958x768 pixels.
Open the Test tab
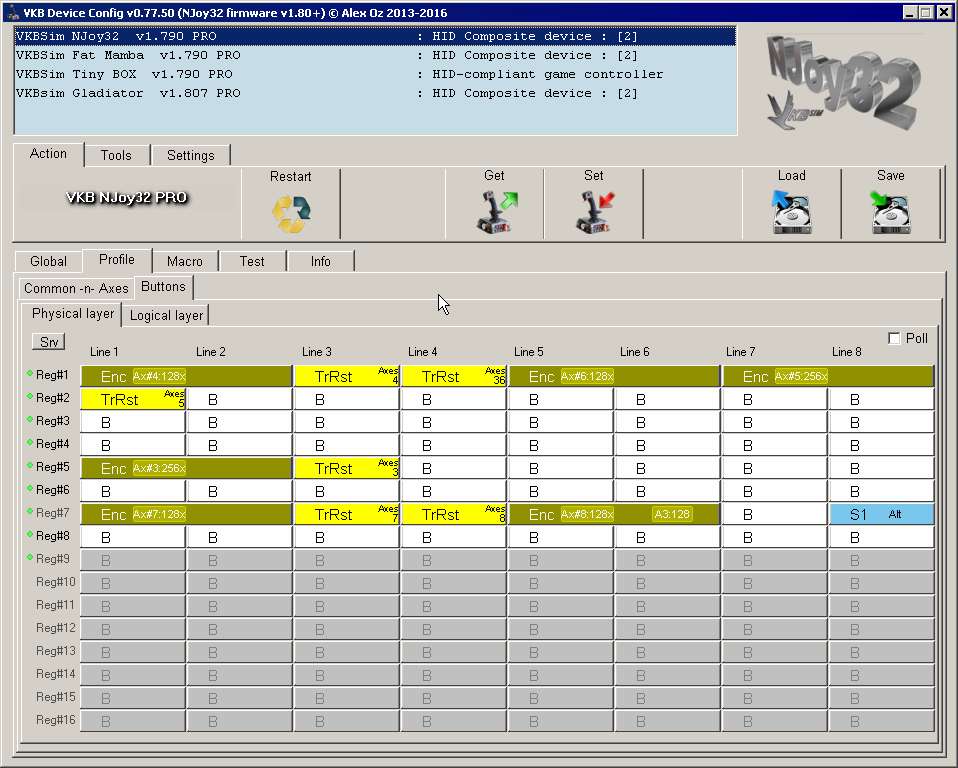pos(252,261)
